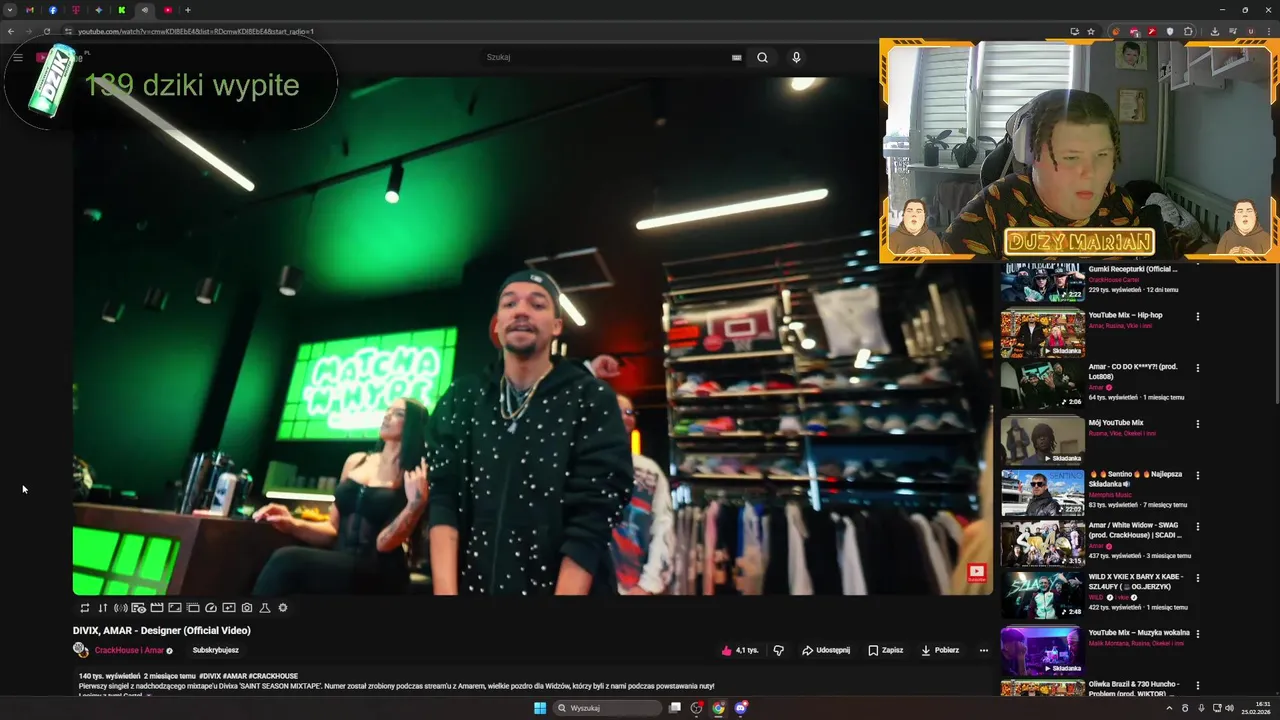Click the YouTube search magnifier button
1280x720 pixels.
point(762,57)
